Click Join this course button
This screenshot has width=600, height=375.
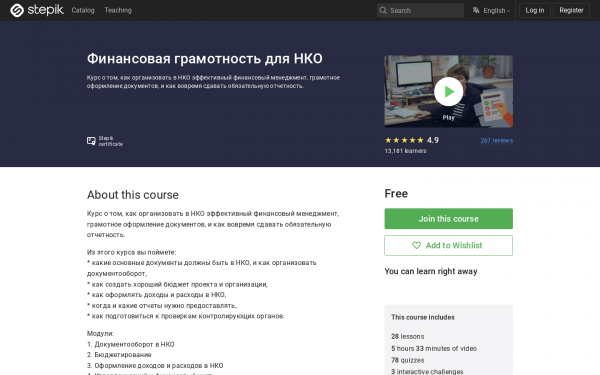448,218
